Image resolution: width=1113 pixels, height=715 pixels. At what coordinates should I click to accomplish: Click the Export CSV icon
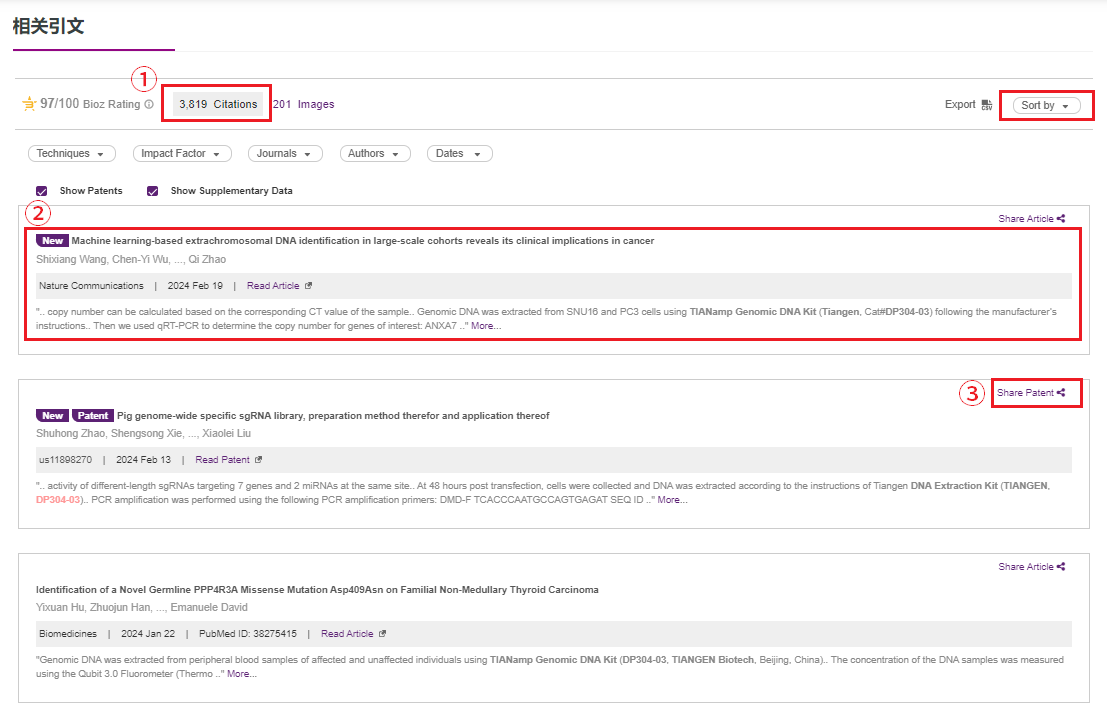[986, 105]
